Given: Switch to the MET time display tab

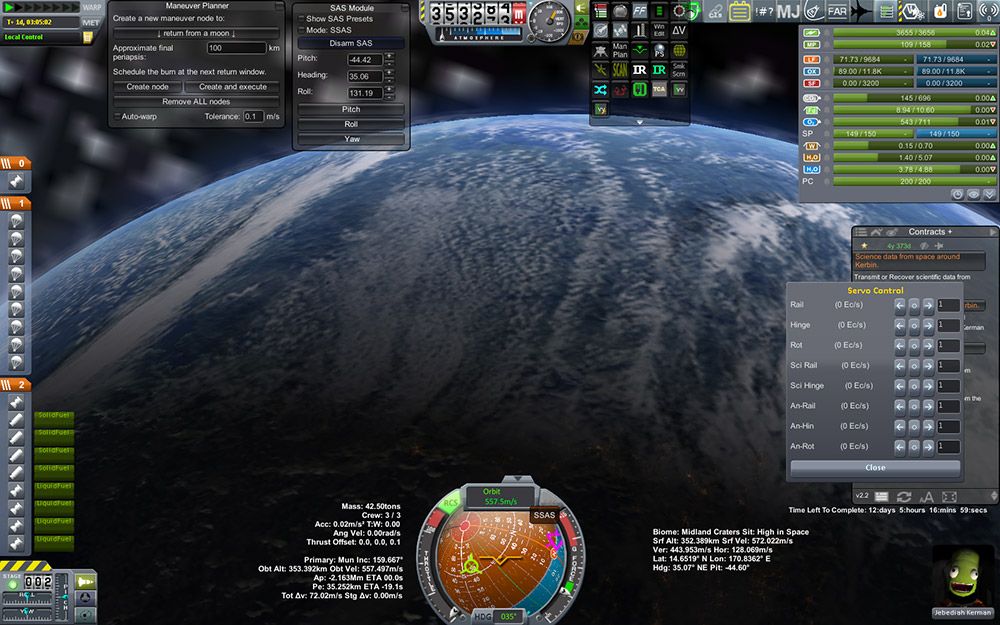Looking at the screenshot, I should [91, 22].
